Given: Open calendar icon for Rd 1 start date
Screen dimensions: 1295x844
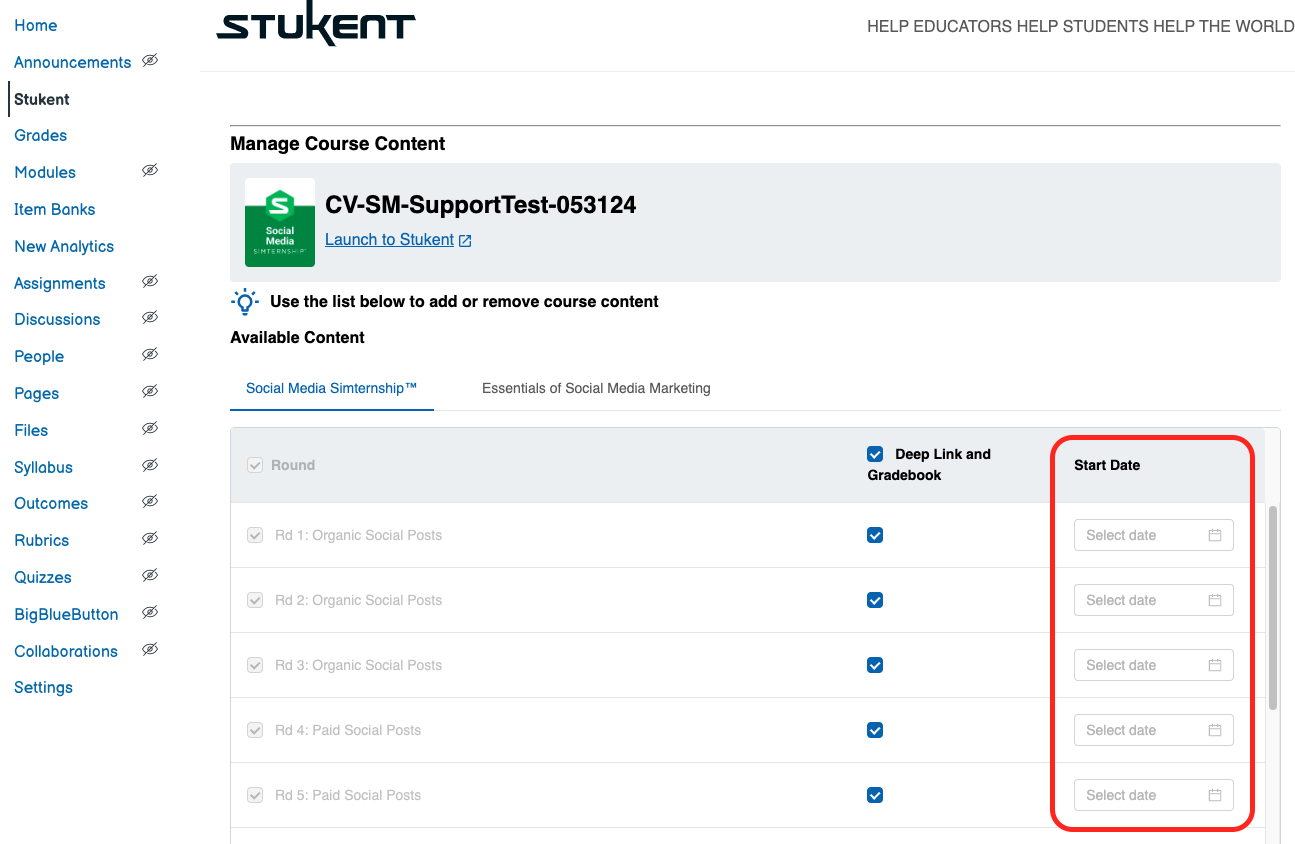Looking at the screenshot, I should coord(1215,535).
